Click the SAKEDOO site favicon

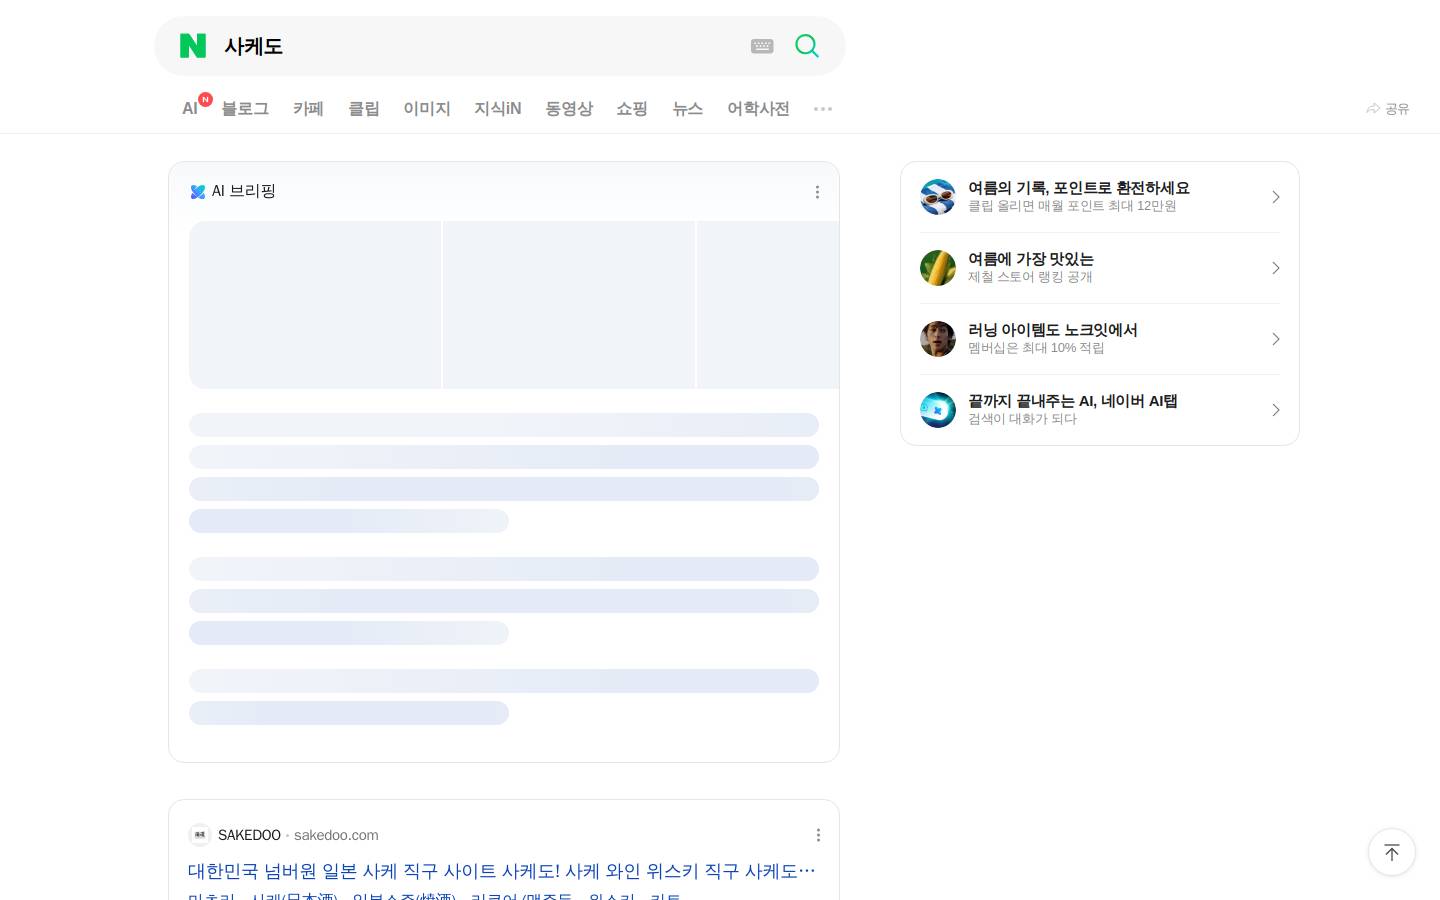pos(200,835)
